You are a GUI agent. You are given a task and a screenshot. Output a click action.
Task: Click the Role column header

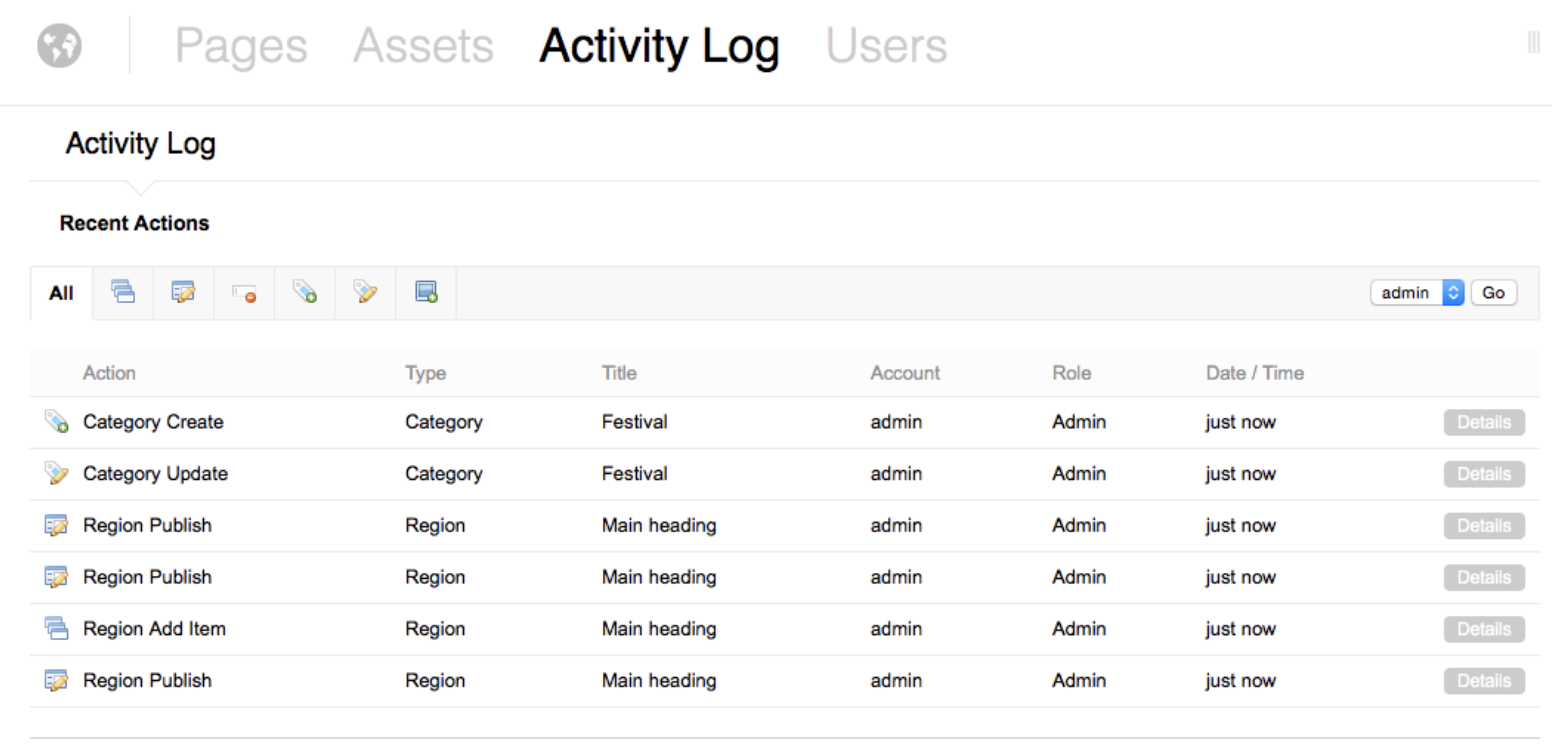click(x=1072, y=373)
